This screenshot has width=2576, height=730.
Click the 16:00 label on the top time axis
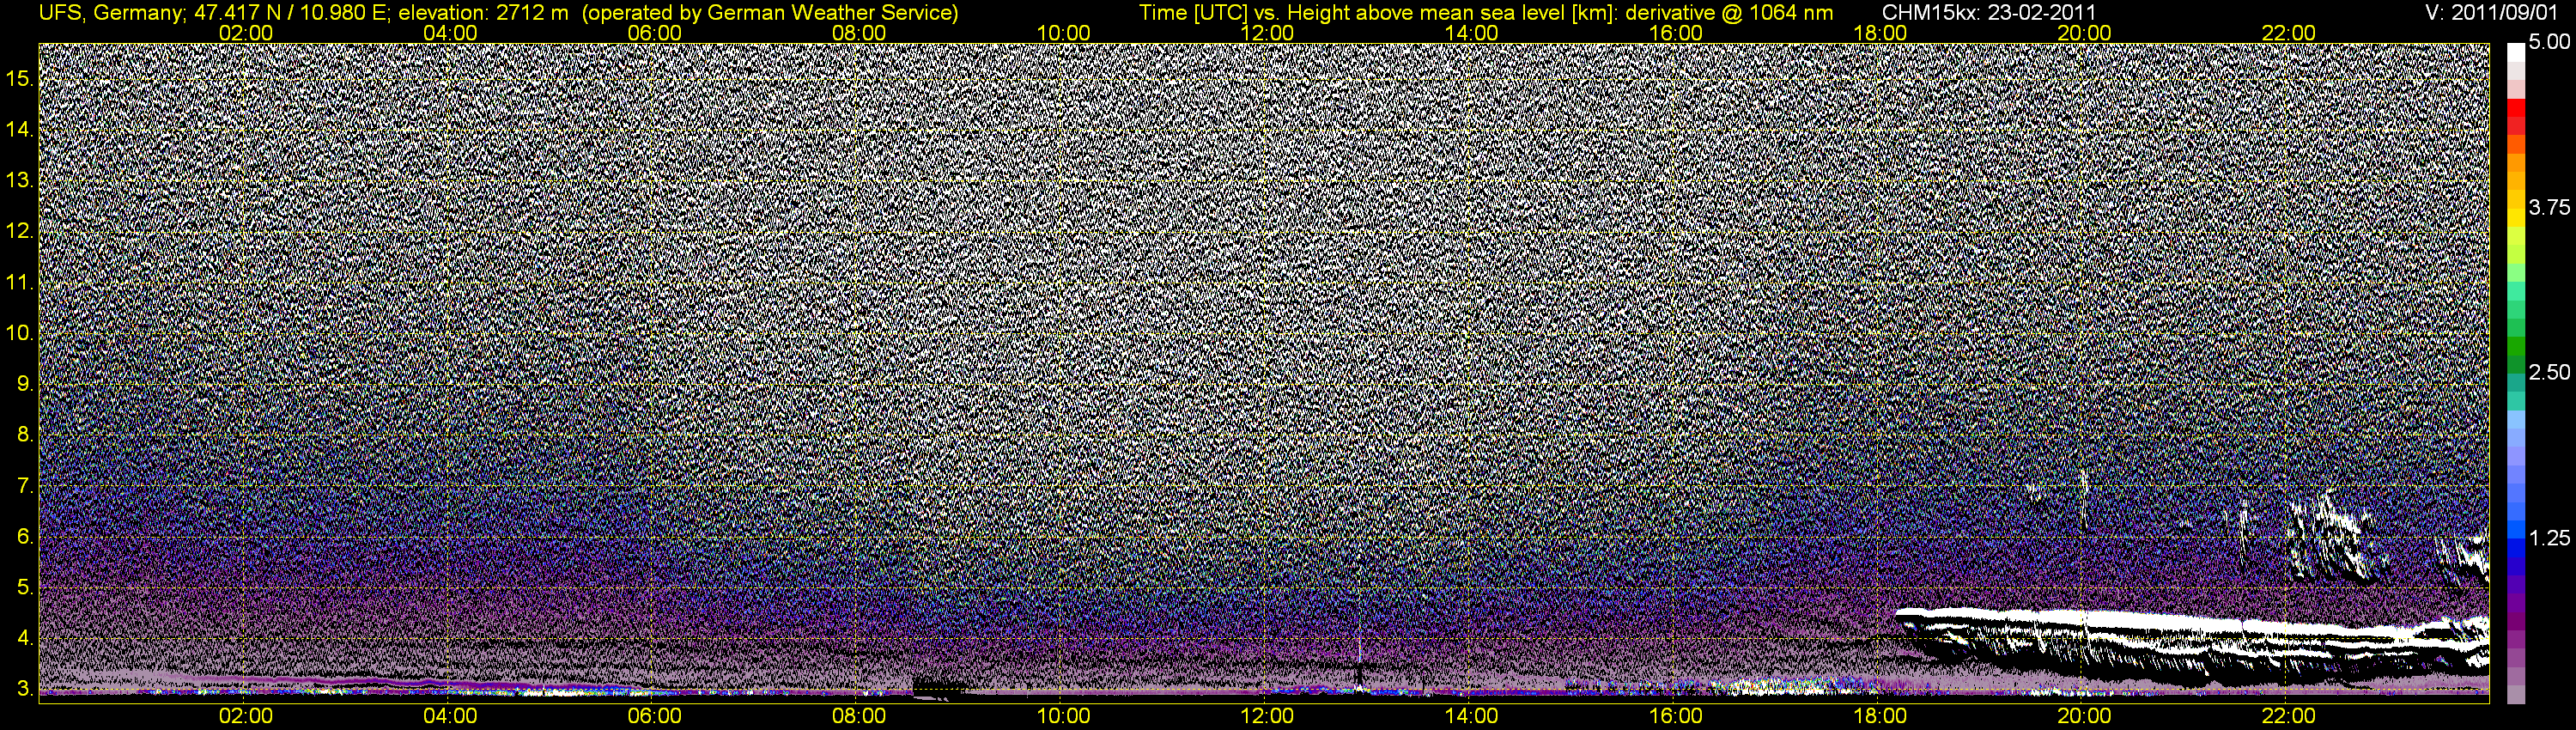tap(1675, 33)
